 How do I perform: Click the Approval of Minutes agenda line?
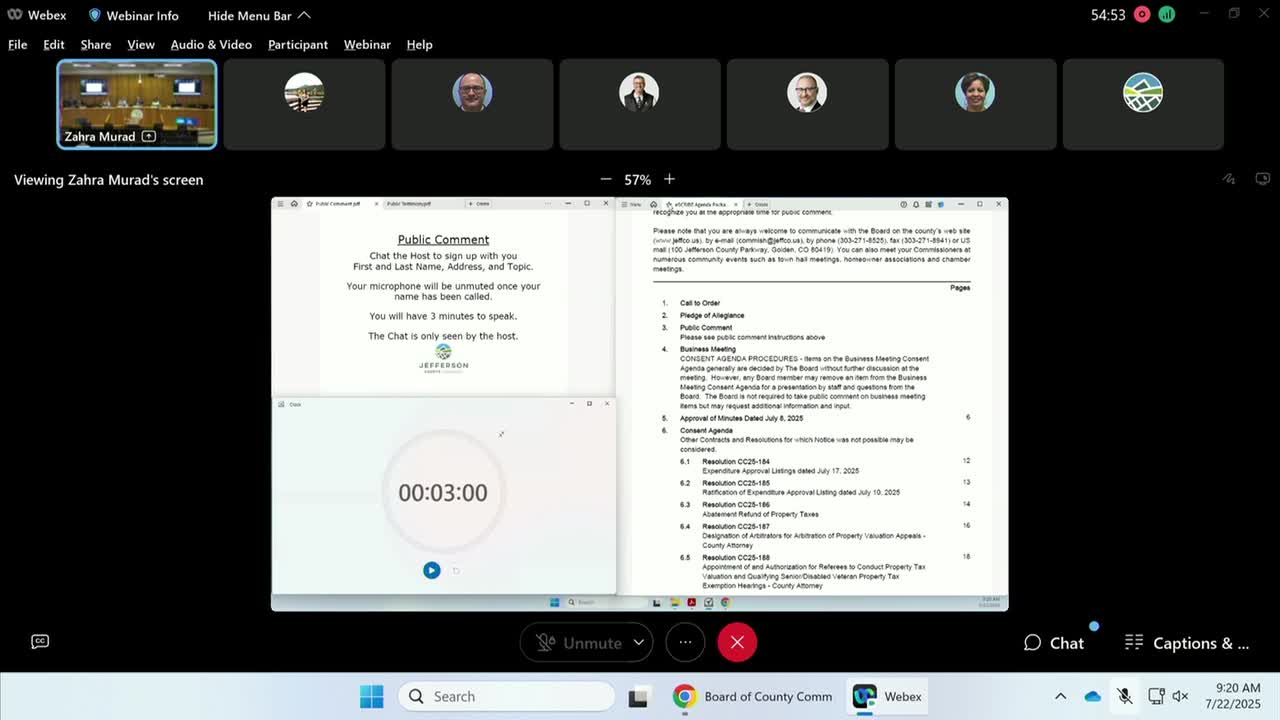click(x=741, y=418)
